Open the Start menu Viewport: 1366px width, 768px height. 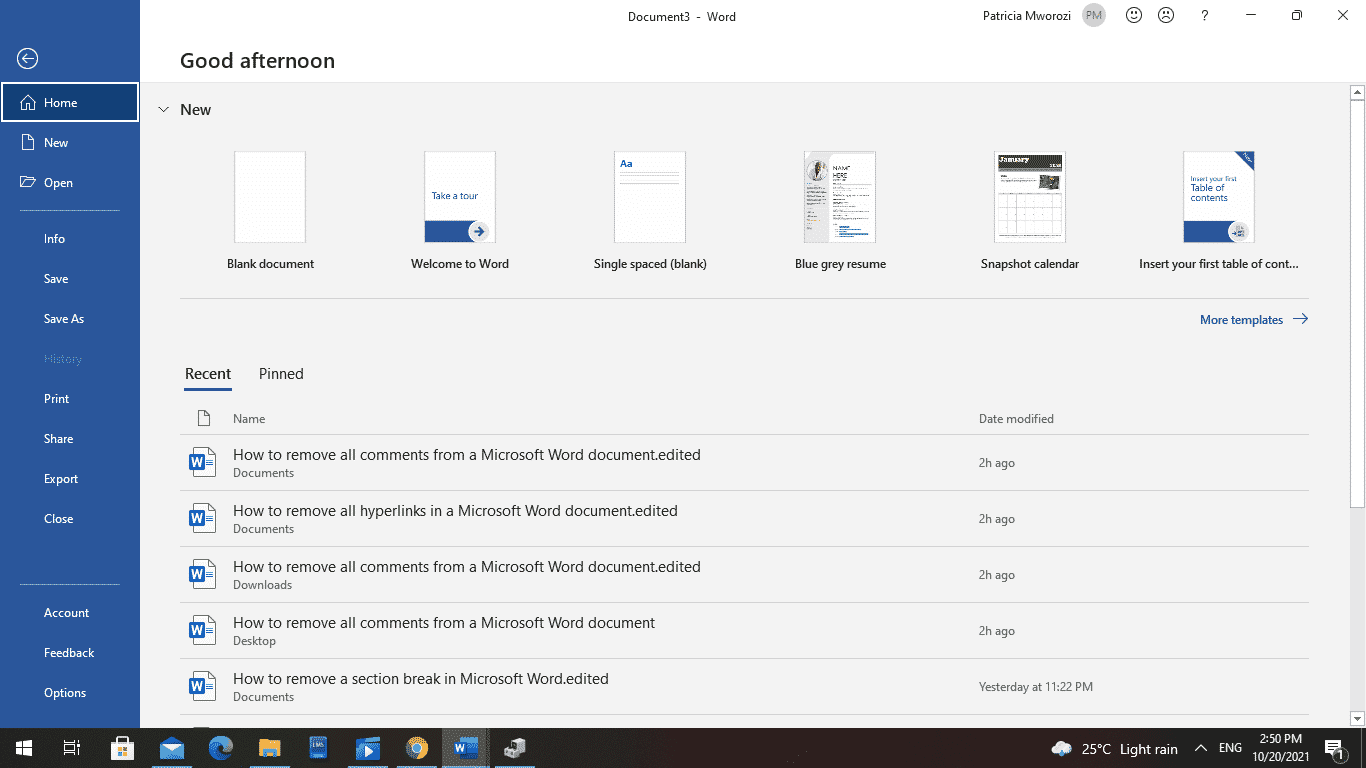(x=22, y=748)
